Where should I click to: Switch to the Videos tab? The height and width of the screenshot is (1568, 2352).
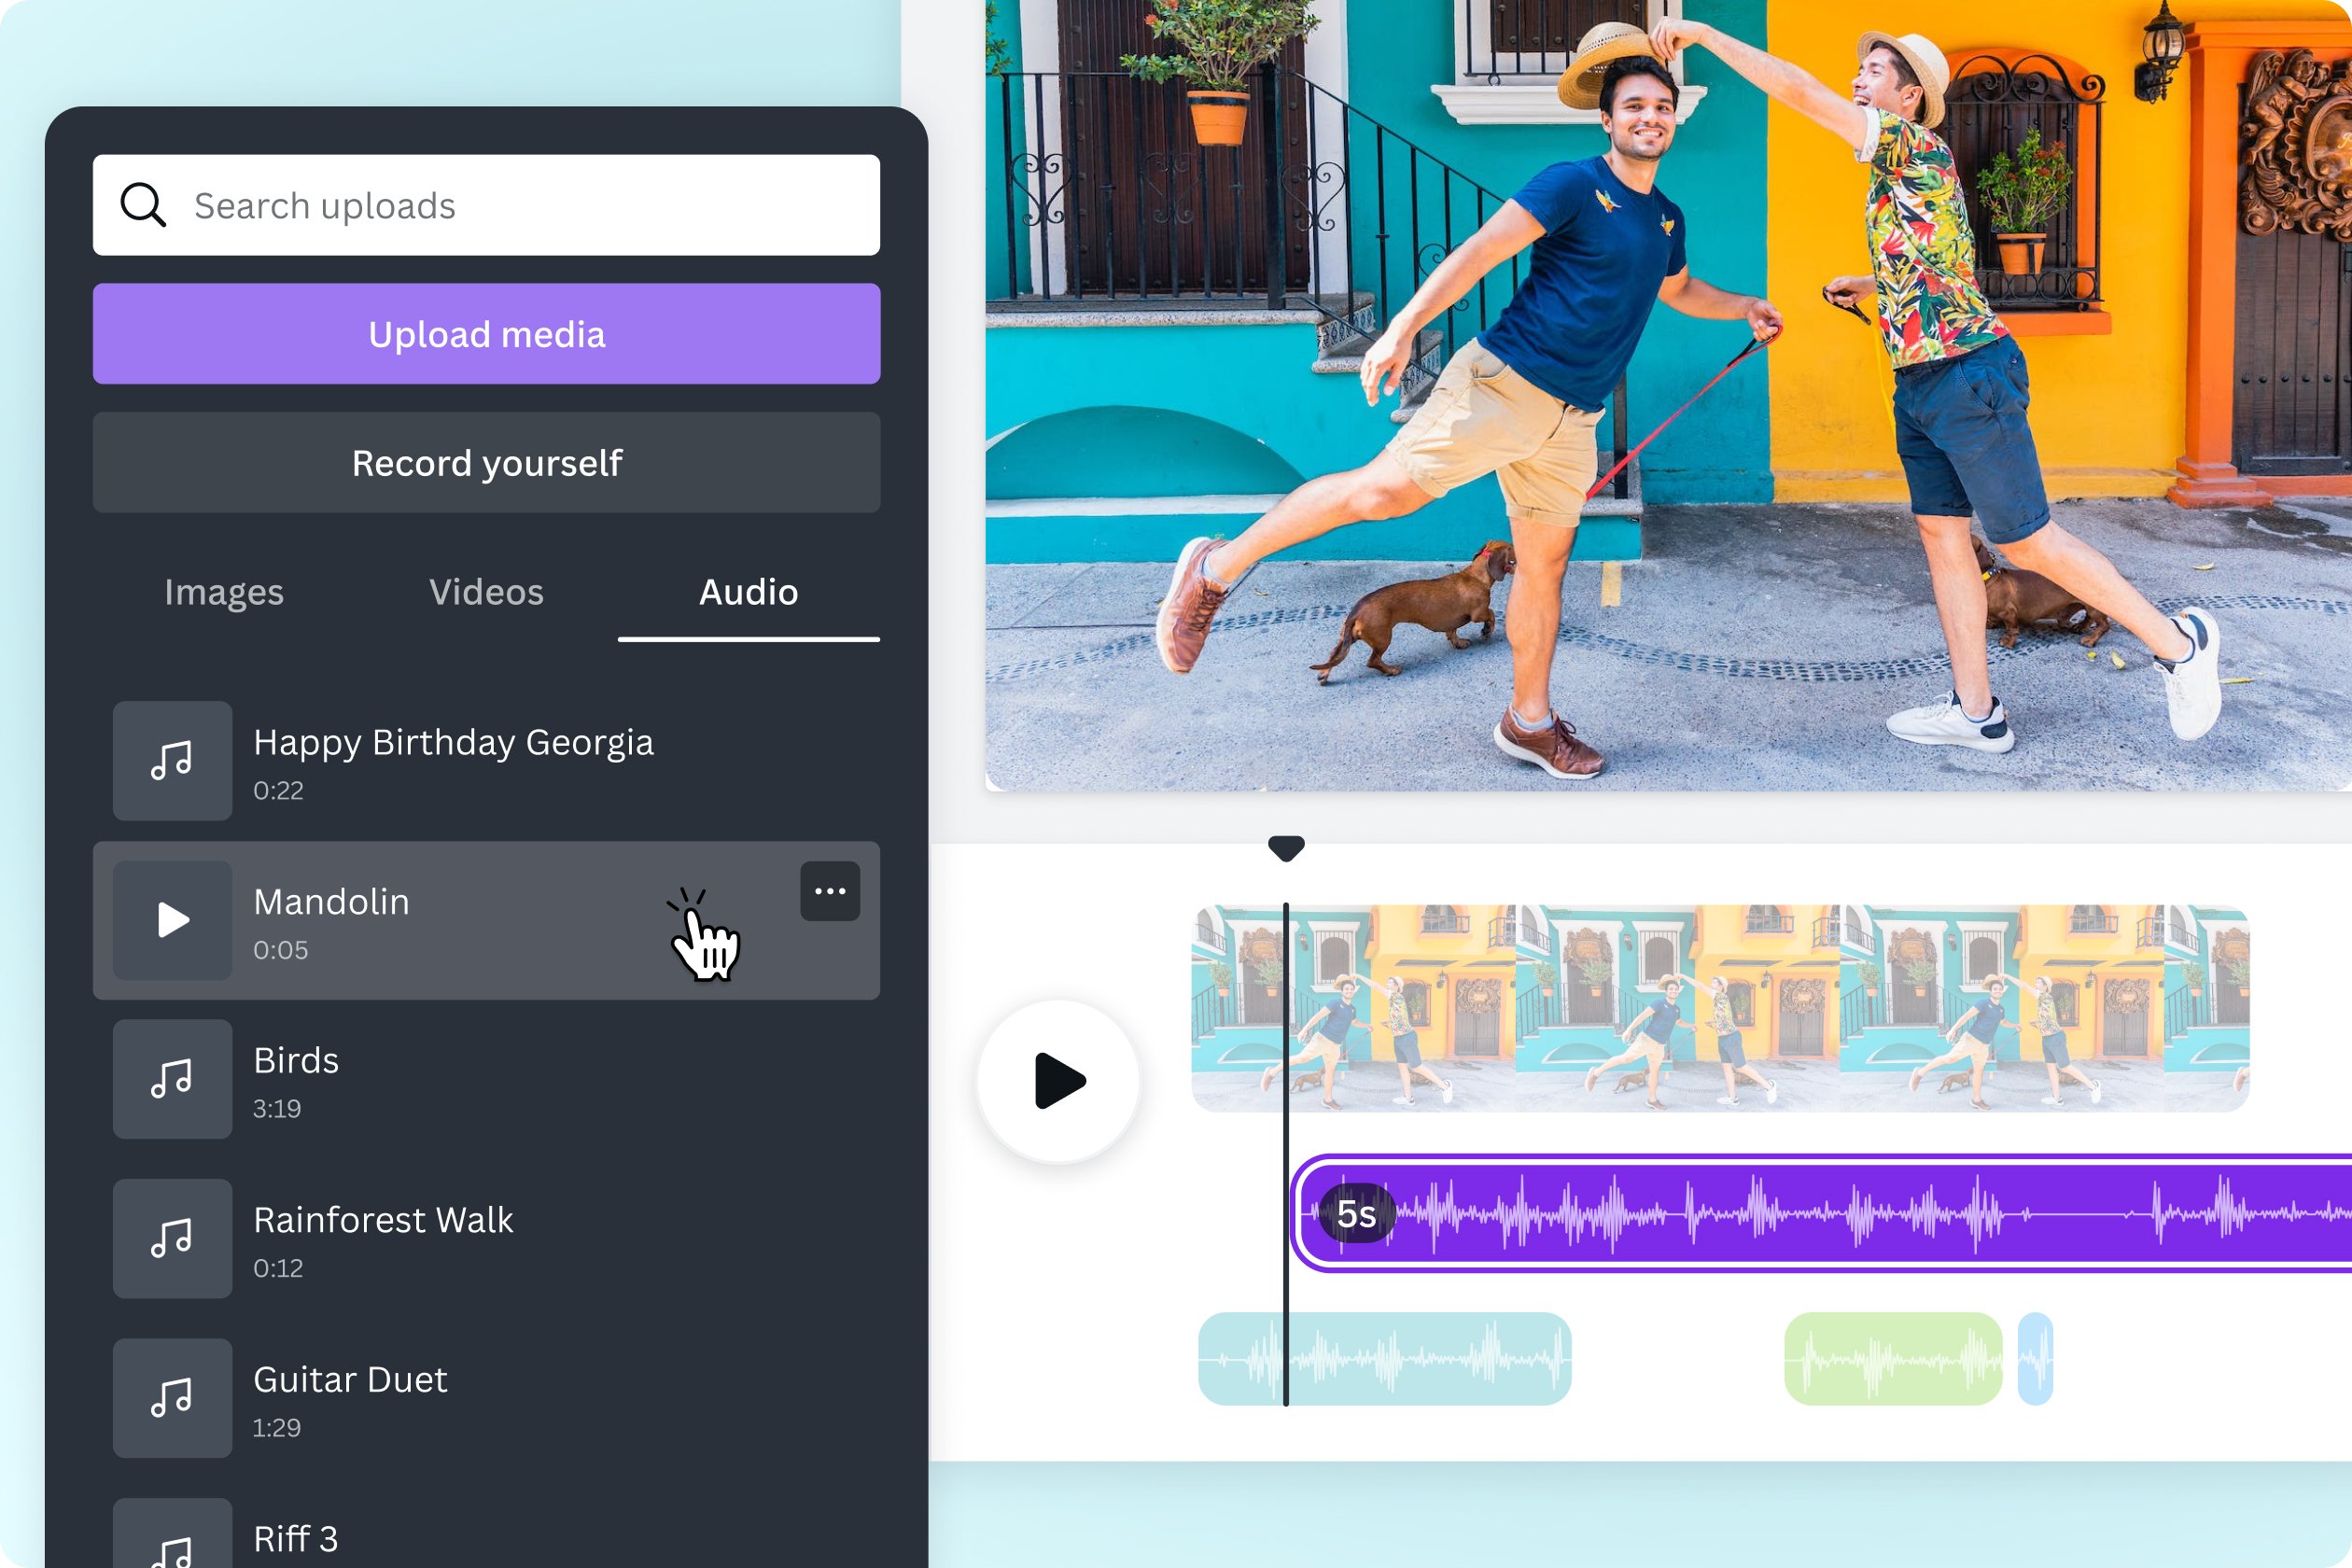(486, 590)
